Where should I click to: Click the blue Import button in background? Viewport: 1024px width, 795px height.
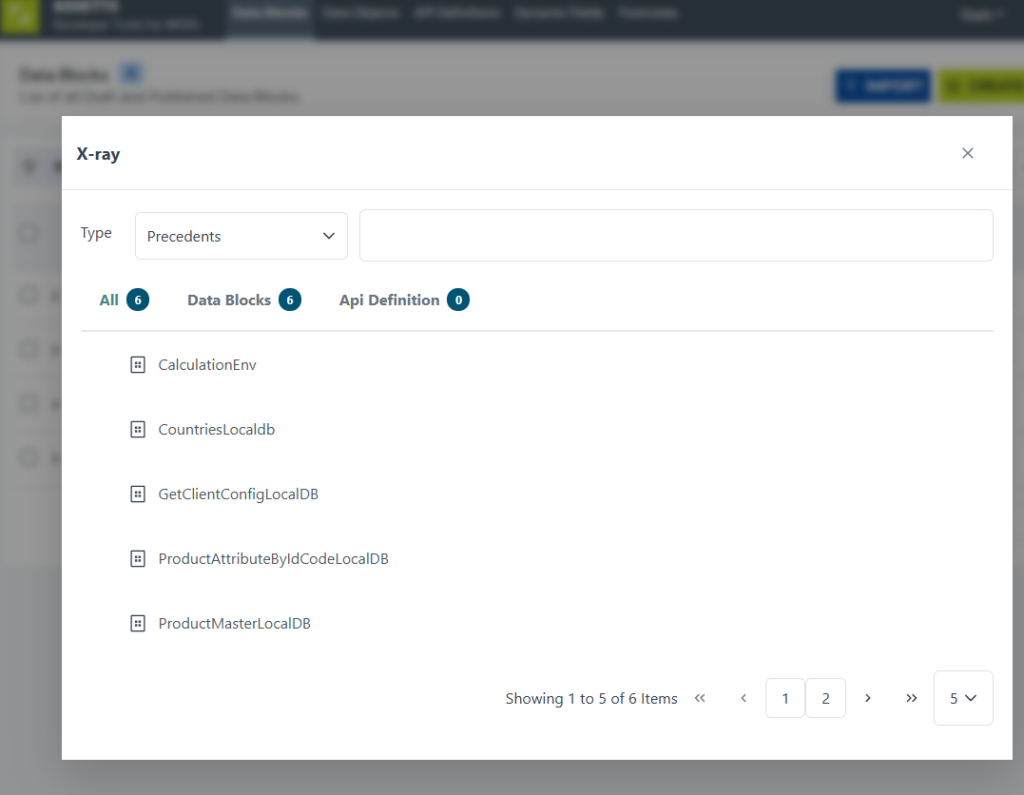click(x=883, y=86)
